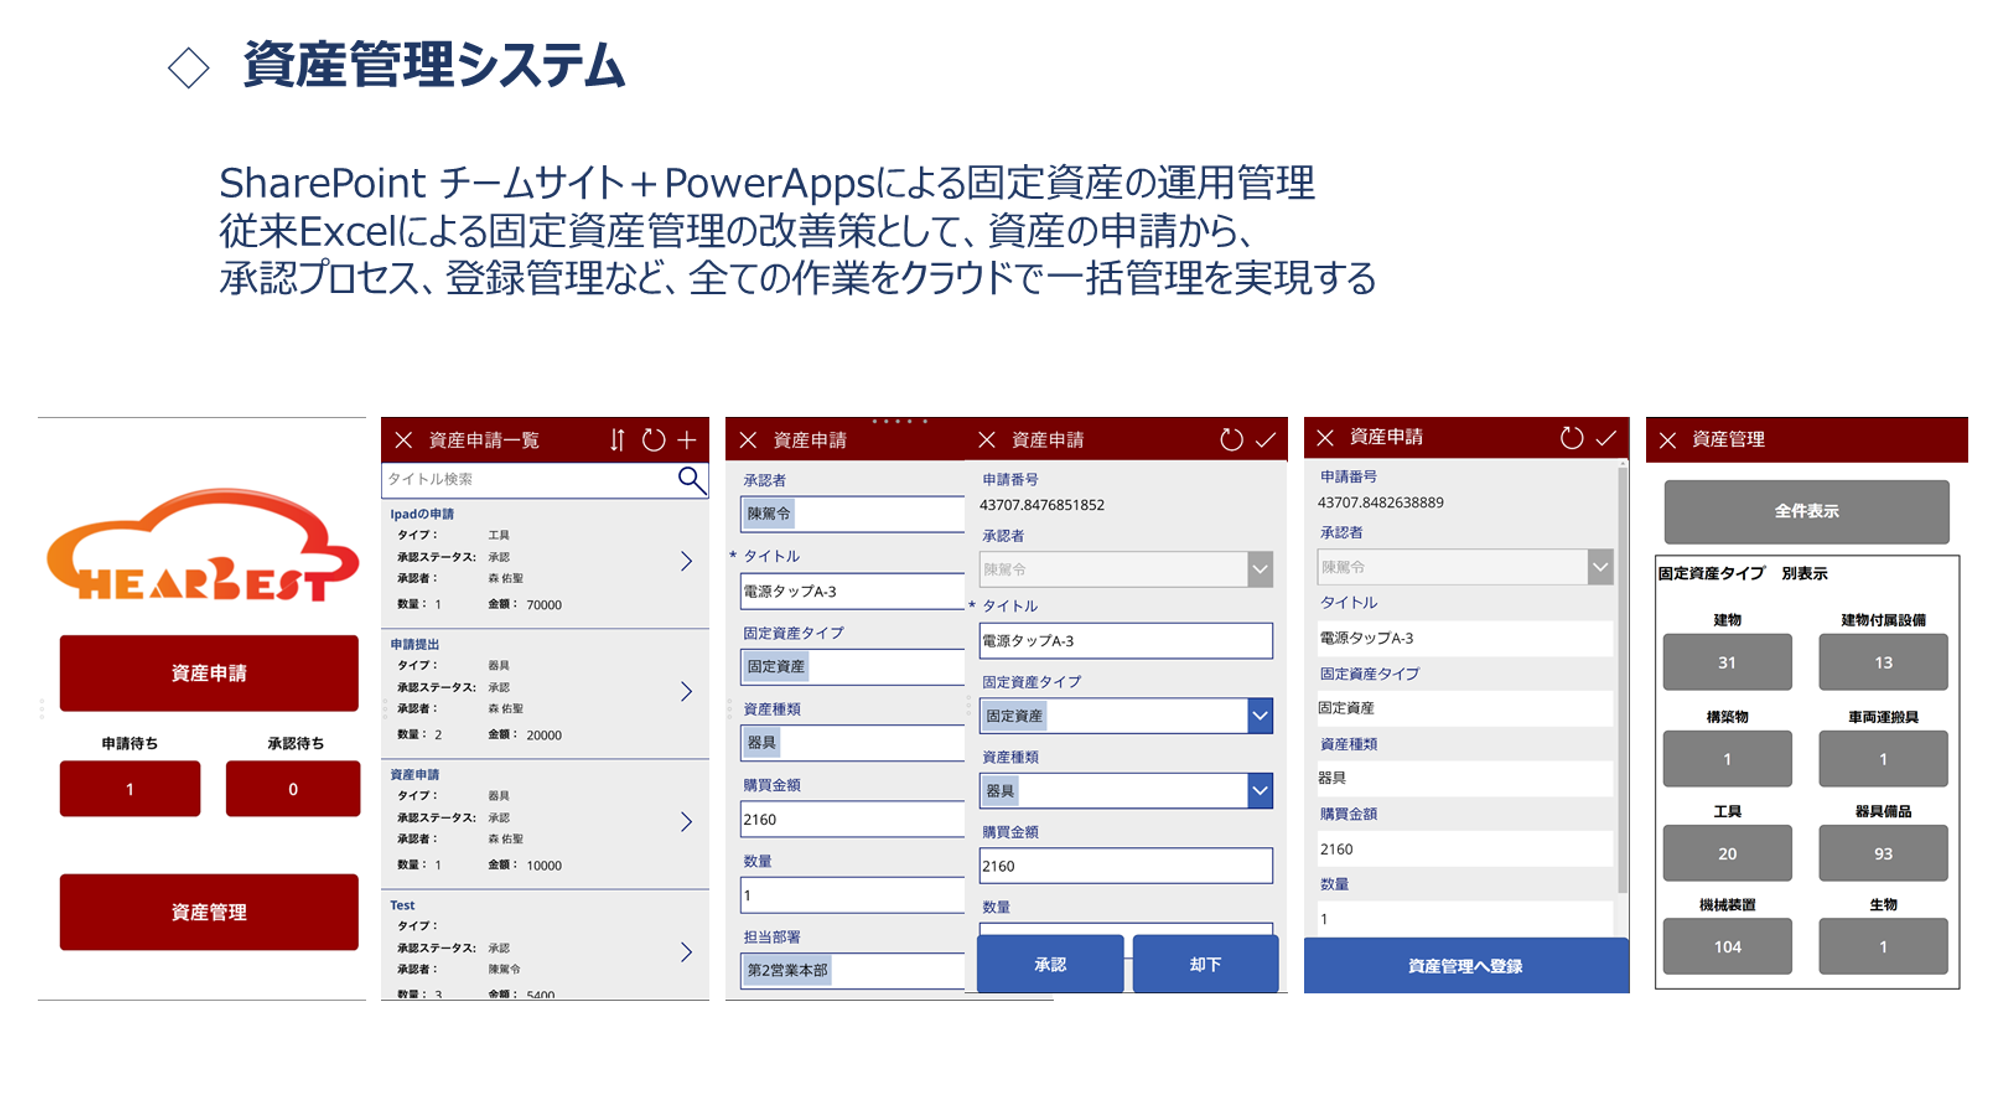Image resolution: width=1994 pixels, height=1106 pixels.
Task: Open 車両運搬具 tile showing 1
Action: click(1883, 759)
